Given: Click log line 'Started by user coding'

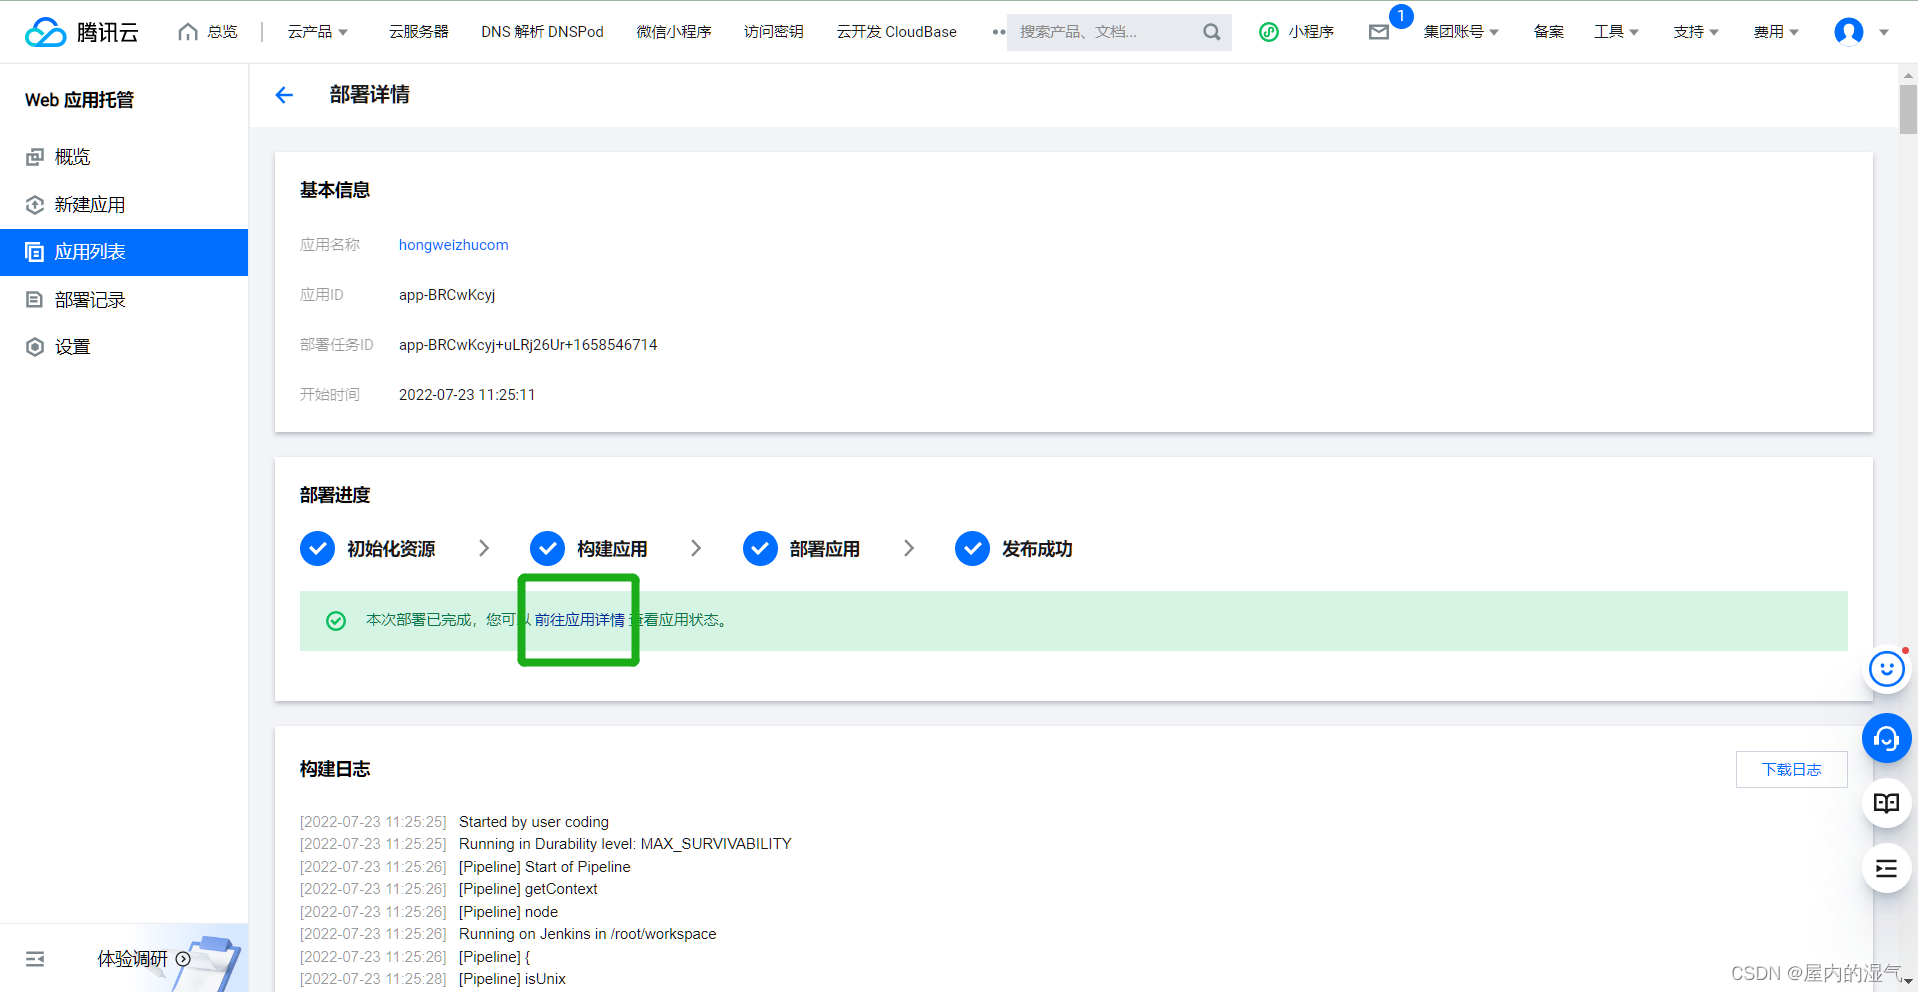Looking at the screenshot, I should tap(533, 822).
